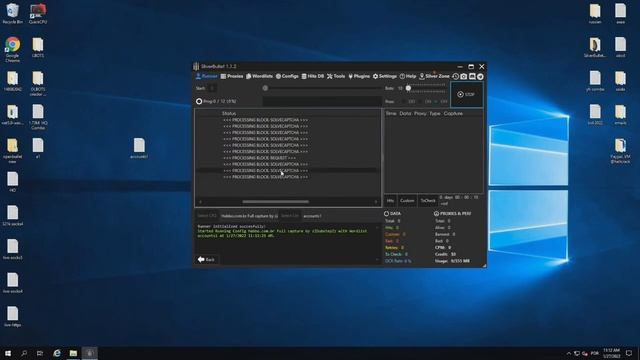Open the notification center icon

click(x=629, y=353)
